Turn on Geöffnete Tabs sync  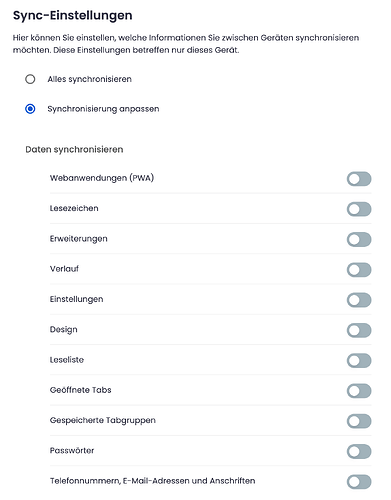click(x=359, y=391)
